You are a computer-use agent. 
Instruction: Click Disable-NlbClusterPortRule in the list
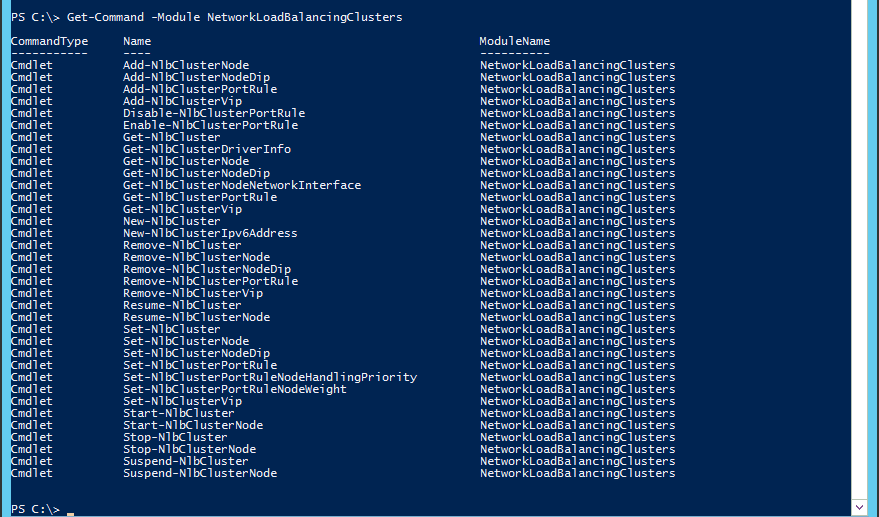pos(214,113)
